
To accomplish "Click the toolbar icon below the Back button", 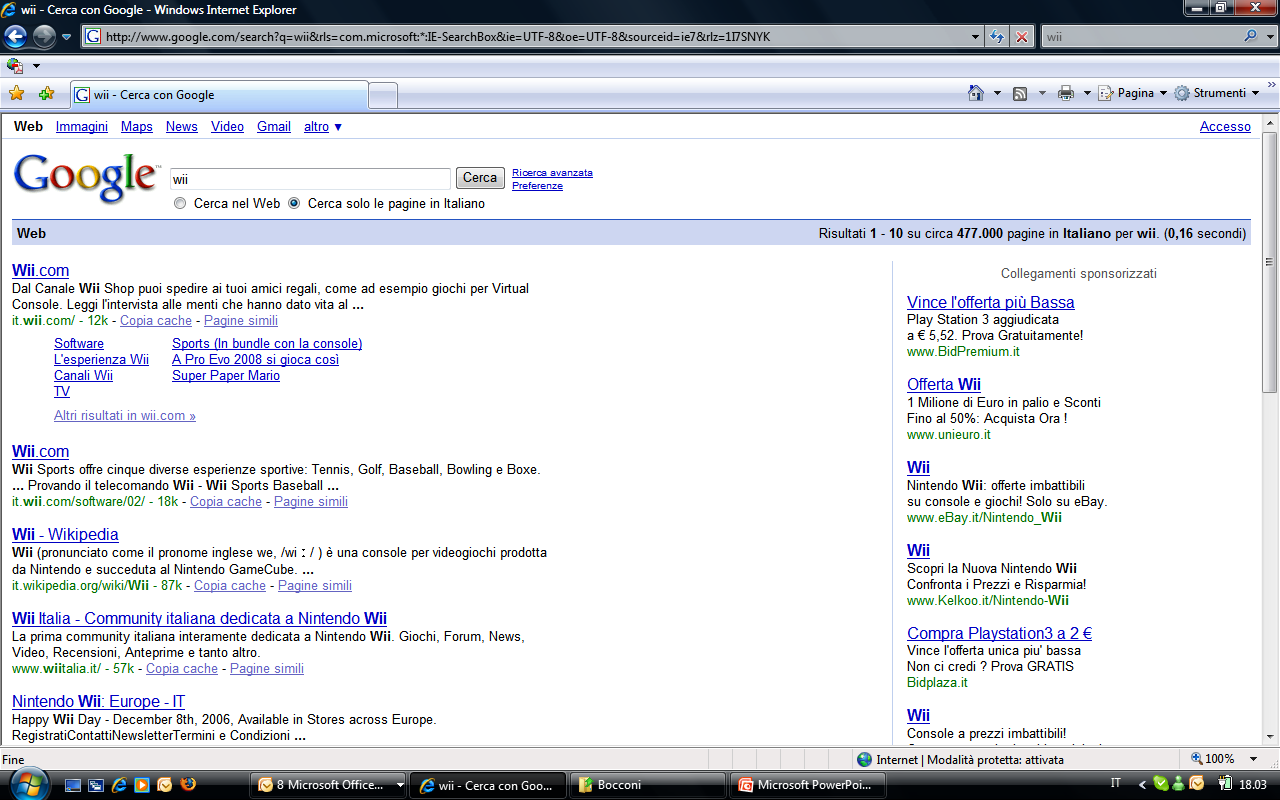I will (x=15, y=66).
